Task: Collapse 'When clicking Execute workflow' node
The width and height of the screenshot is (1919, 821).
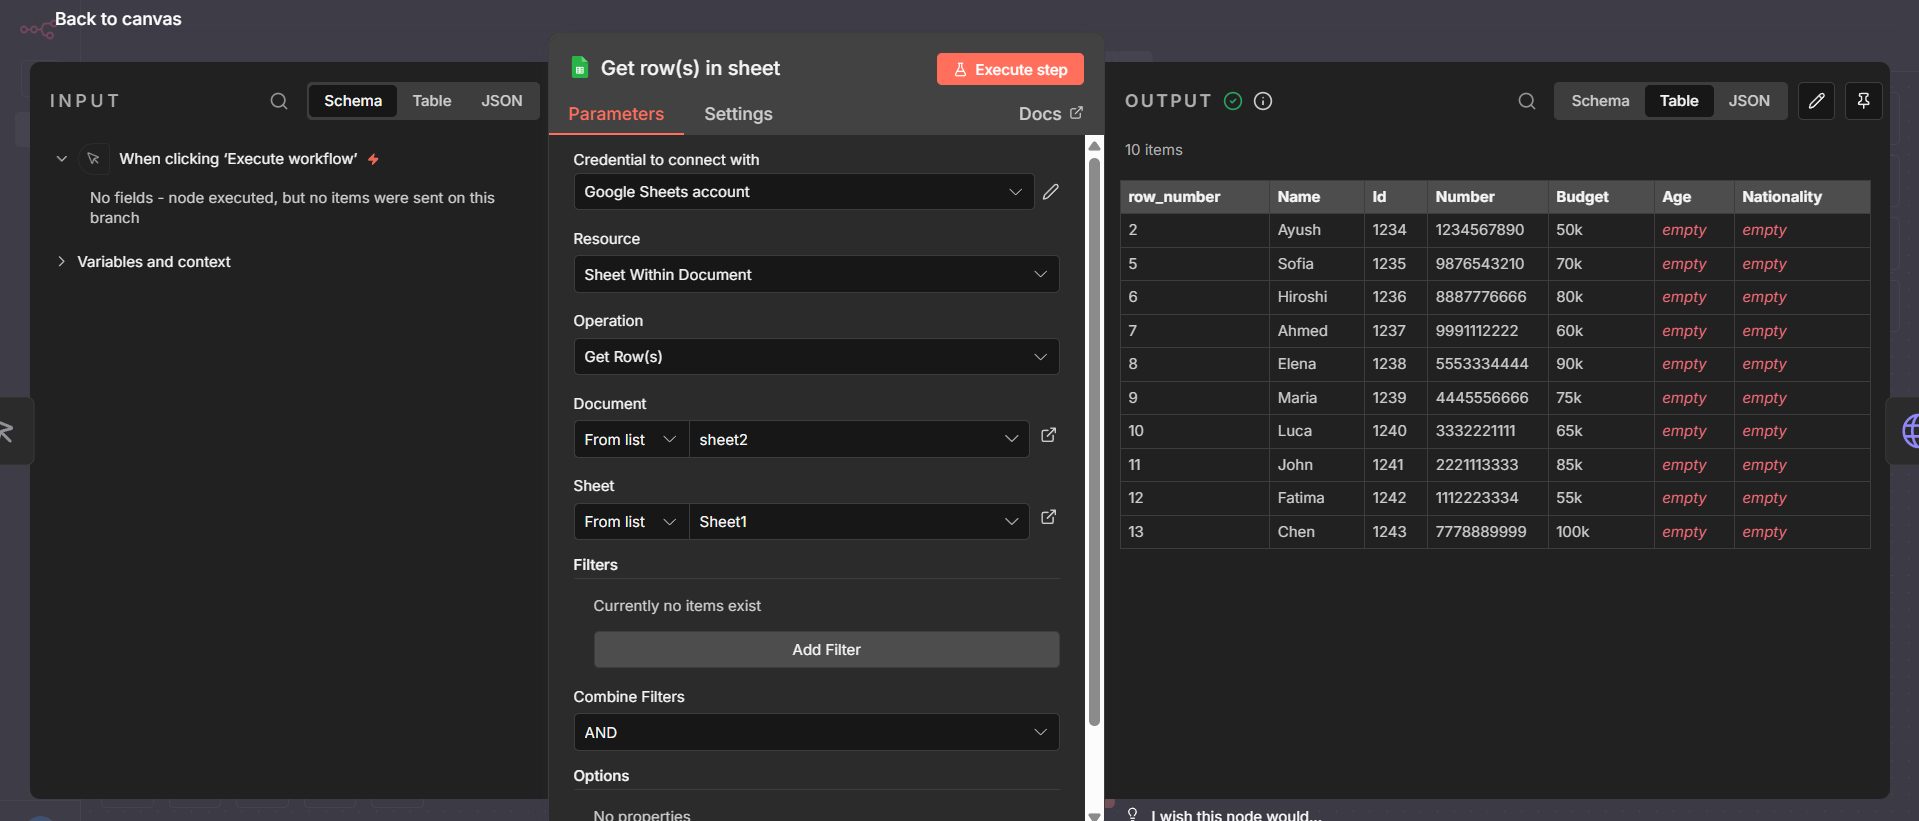Action: point(62,159)
